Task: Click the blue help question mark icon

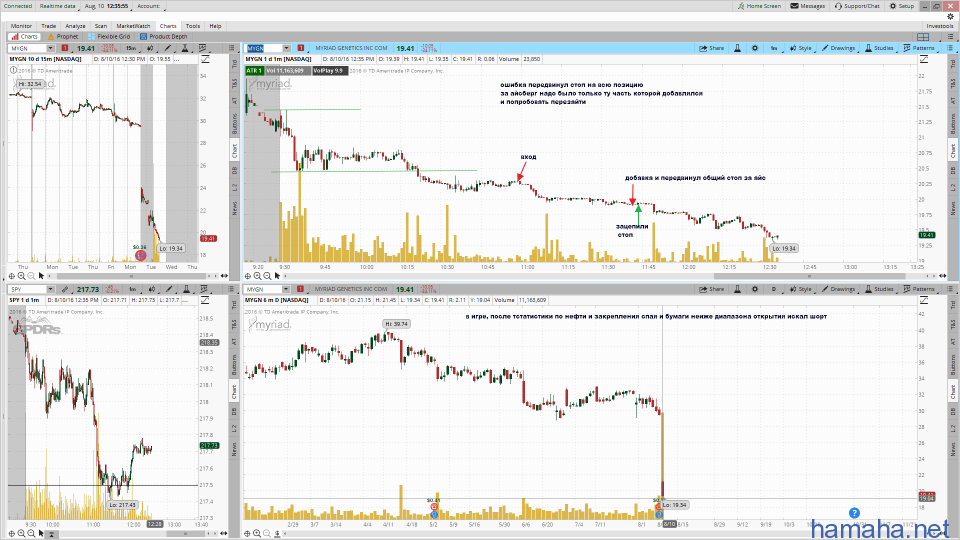Action: point(855,513)
